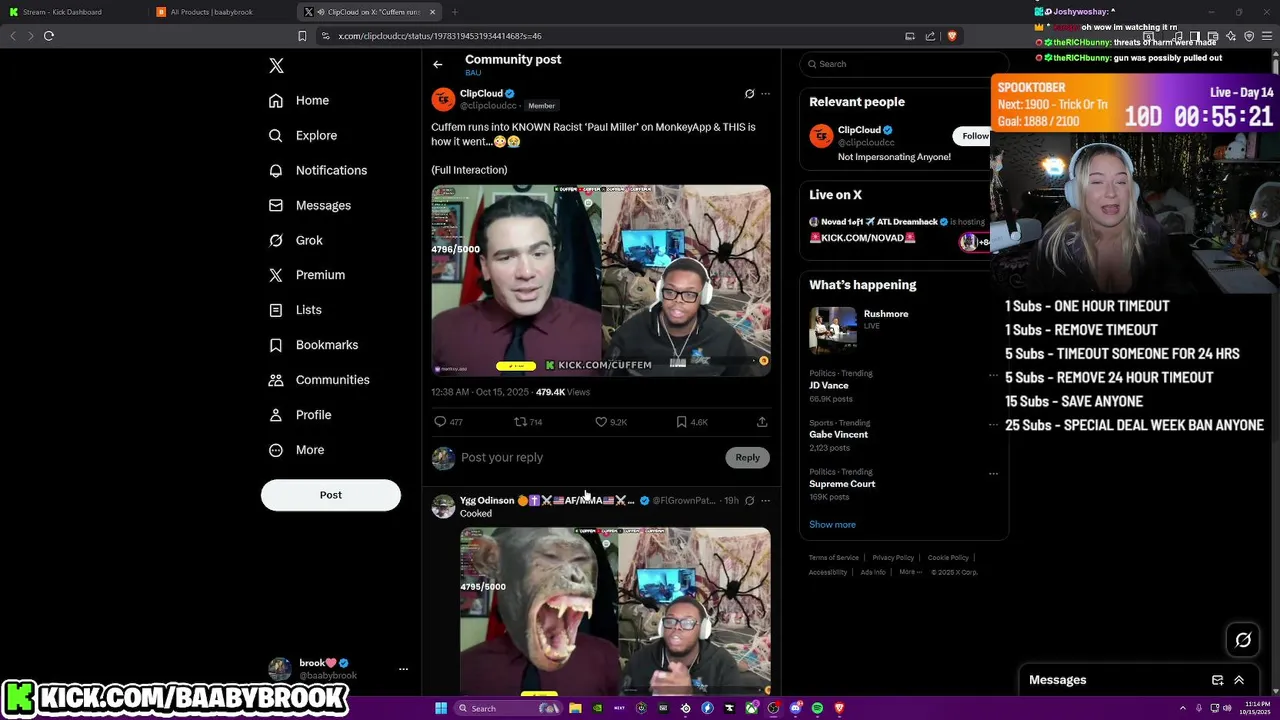Open Bookmarks
This screenshot has height=720, width=1280.
(313, 345)
